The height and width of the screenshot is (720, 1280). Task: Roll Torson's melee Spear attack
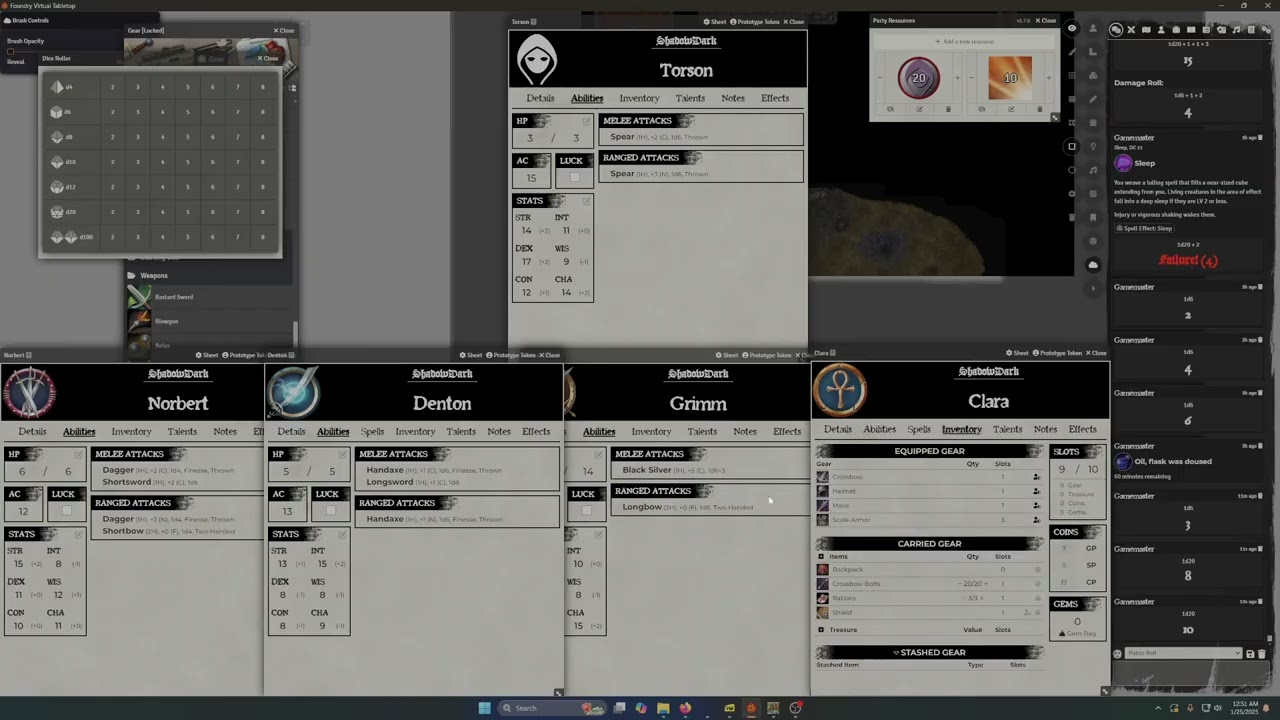click(622, 136)
